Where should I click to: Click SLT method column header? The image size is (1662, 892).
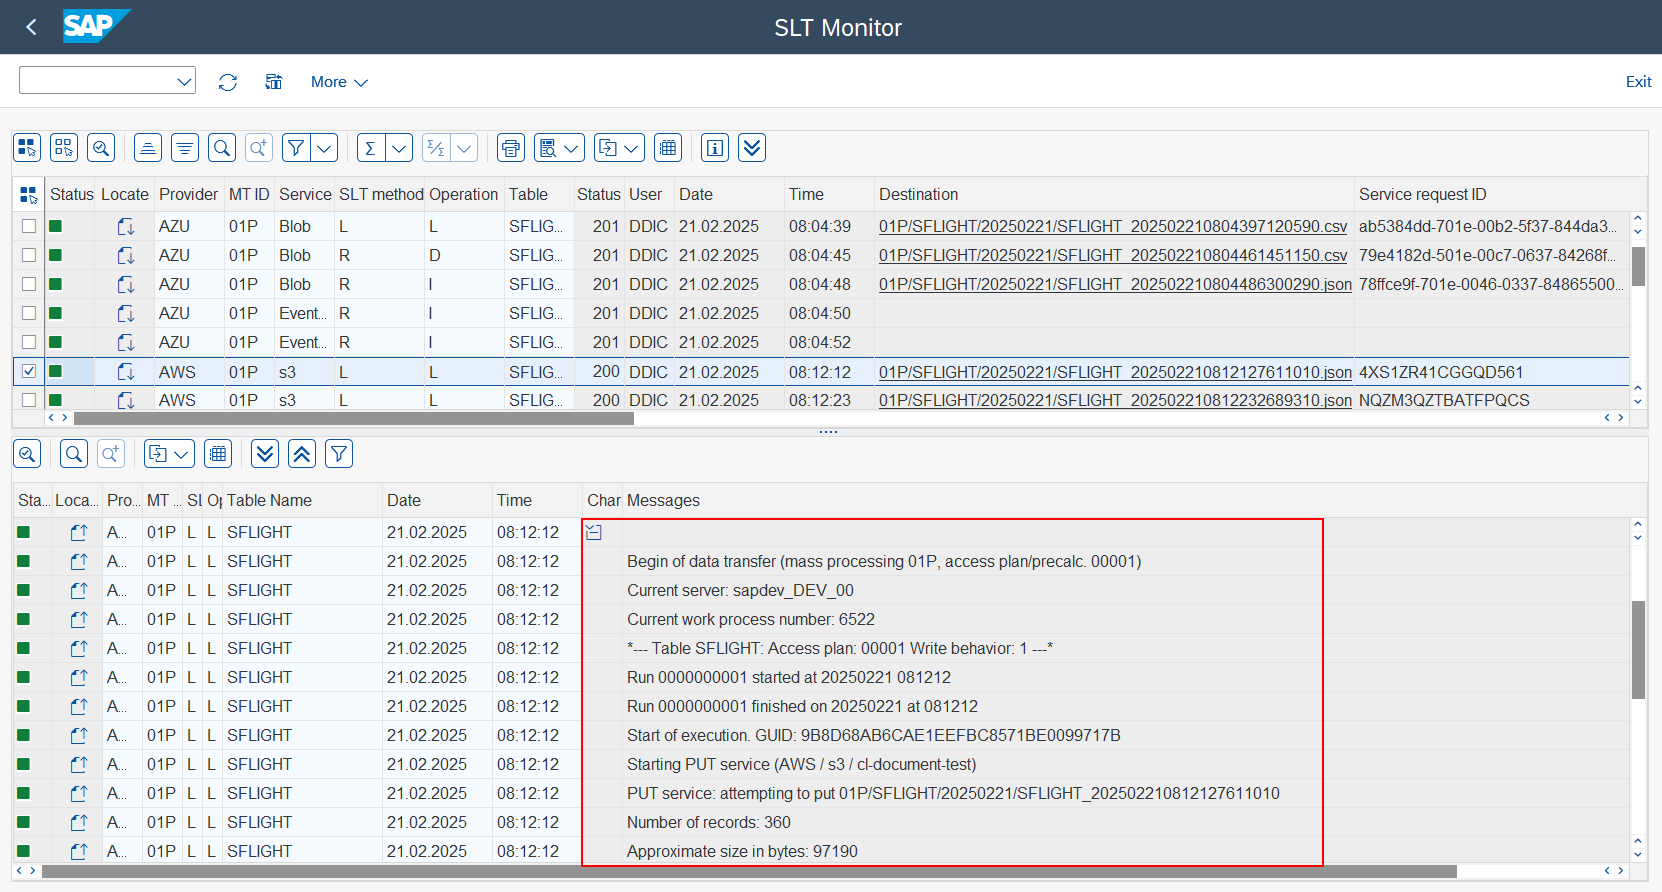click(x=381, y=194)
